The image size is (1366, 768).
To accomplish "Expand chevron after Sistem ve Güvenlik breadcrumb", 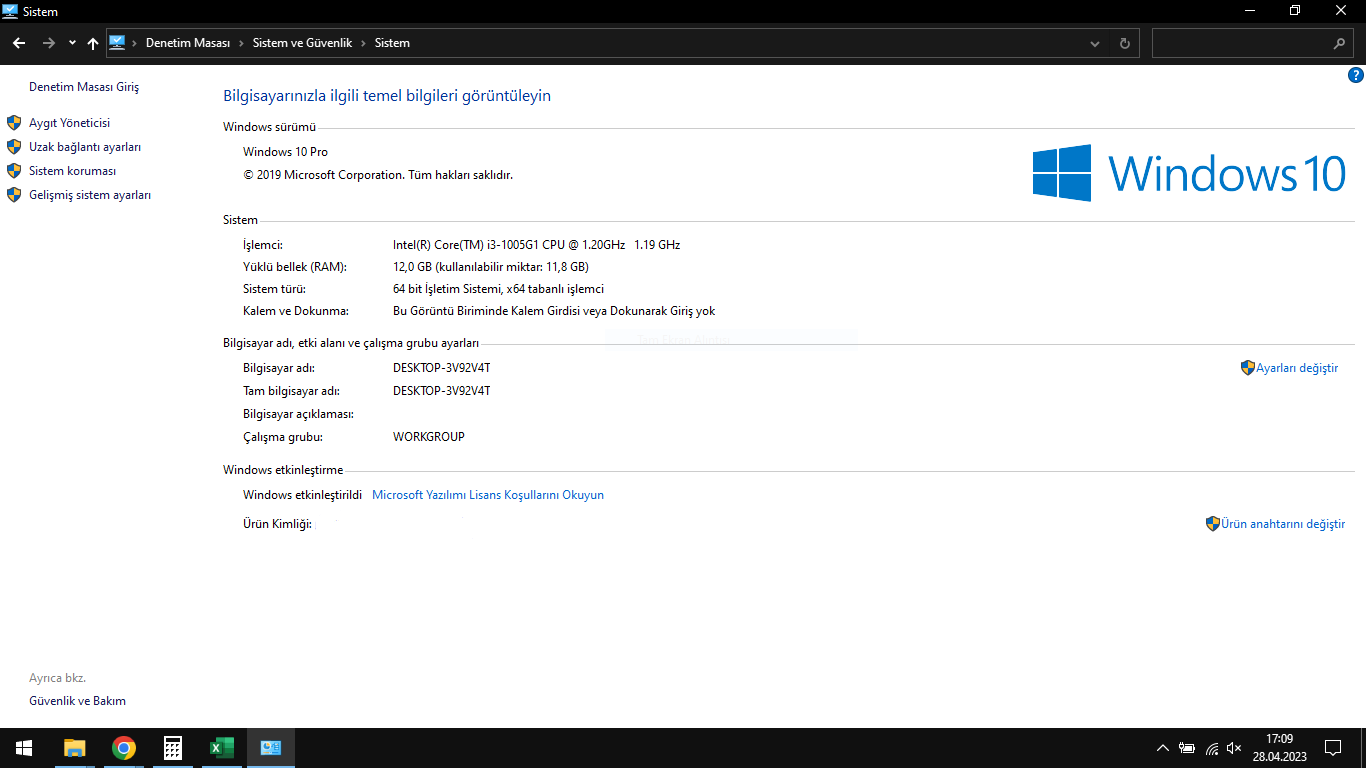I will (363, 43).
